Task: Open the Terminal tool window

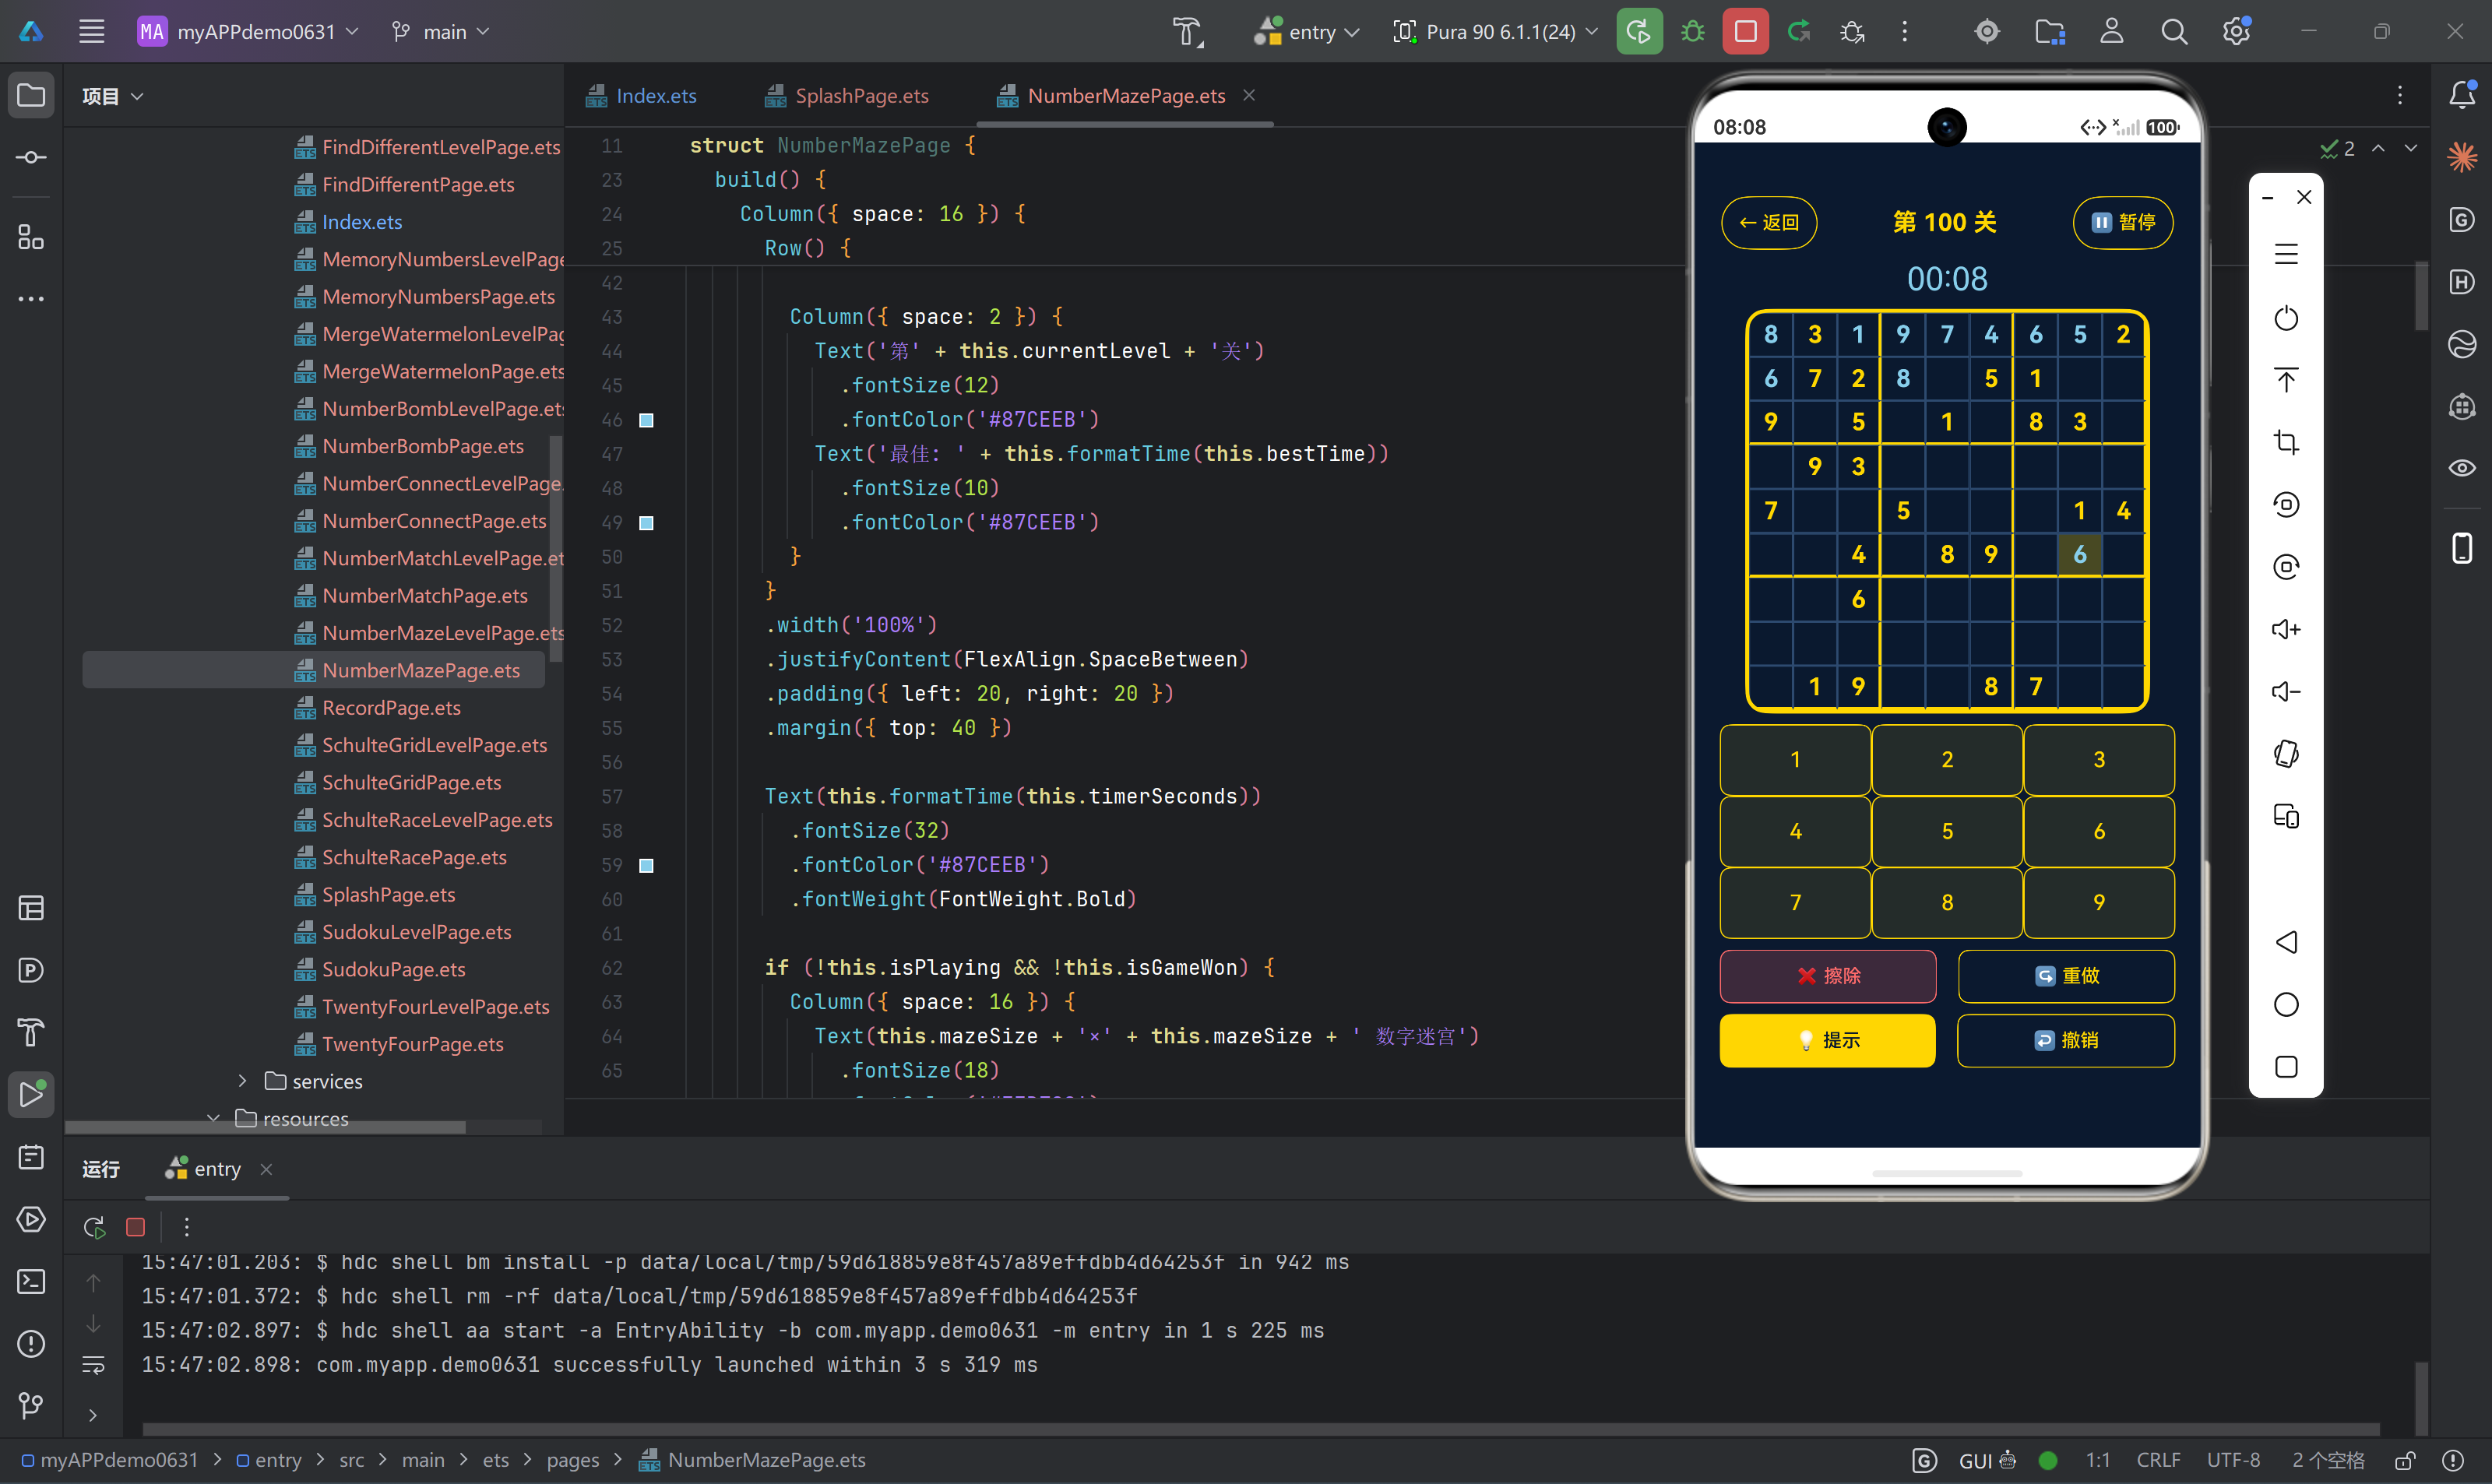Action: click(x=31, y=1281)
